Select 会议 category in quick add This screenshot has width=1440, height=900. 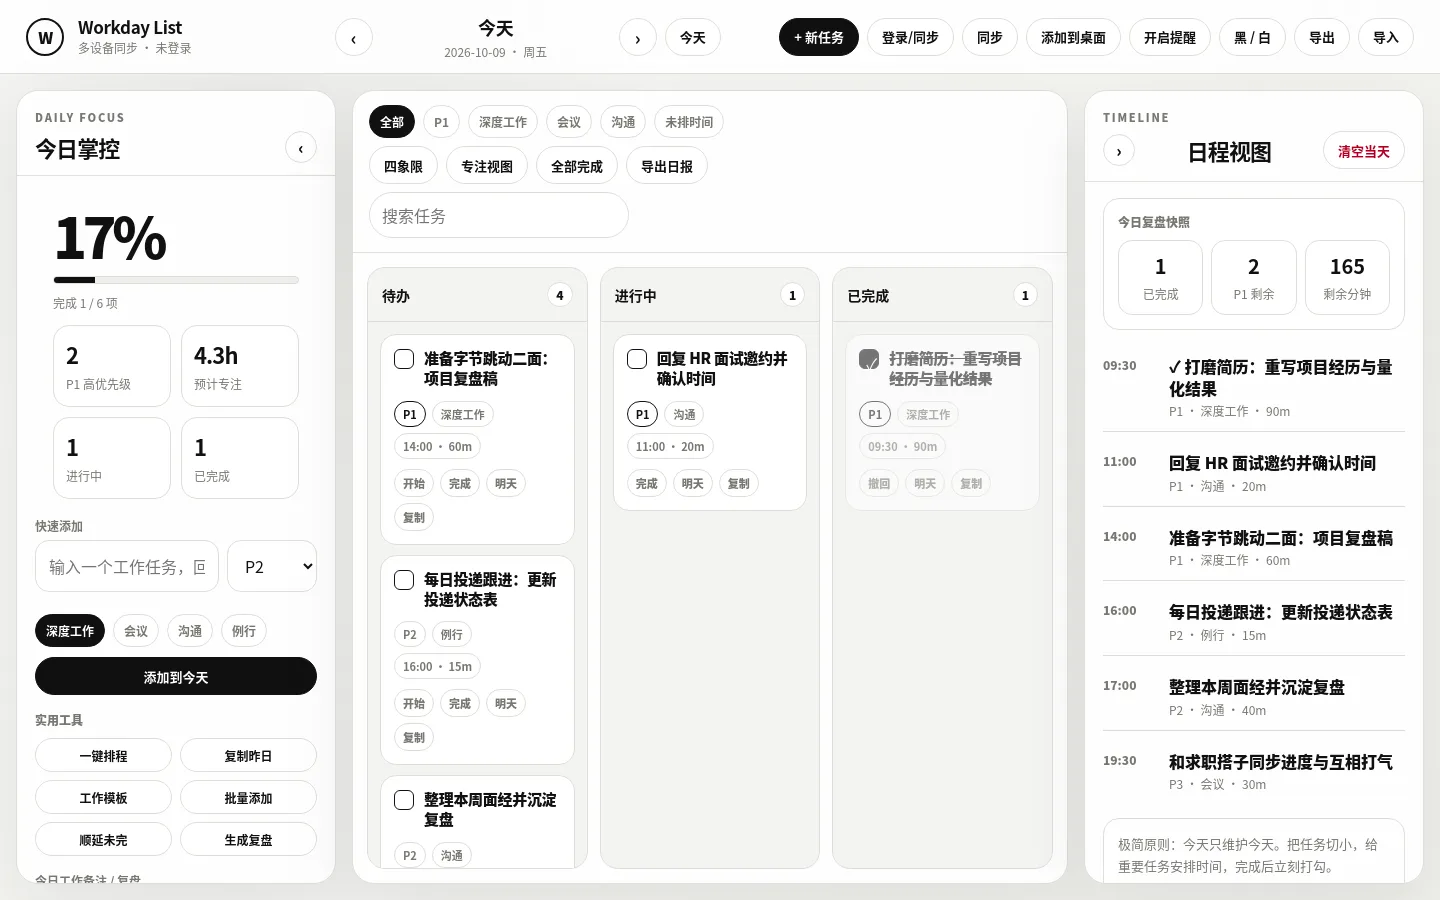[x=136, y=631]
